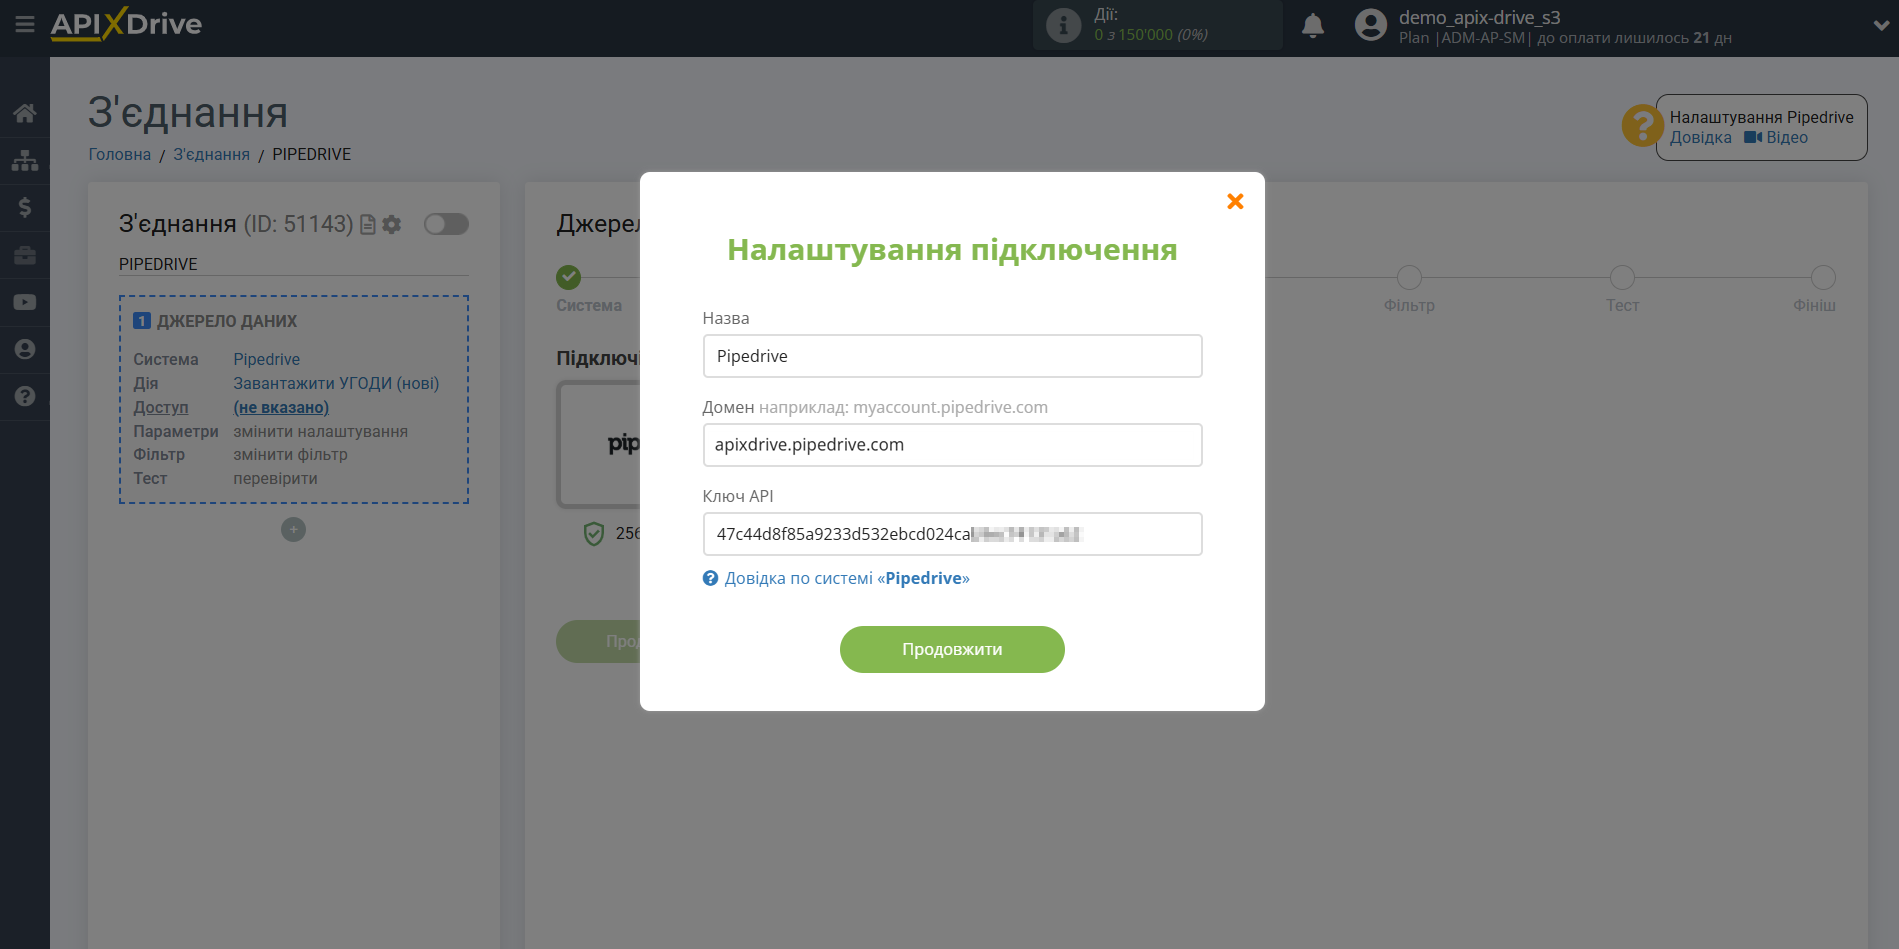Viewport: 1899px width, 949px height.
Task: Click the info icon near actions counter
Action: 1063,25
